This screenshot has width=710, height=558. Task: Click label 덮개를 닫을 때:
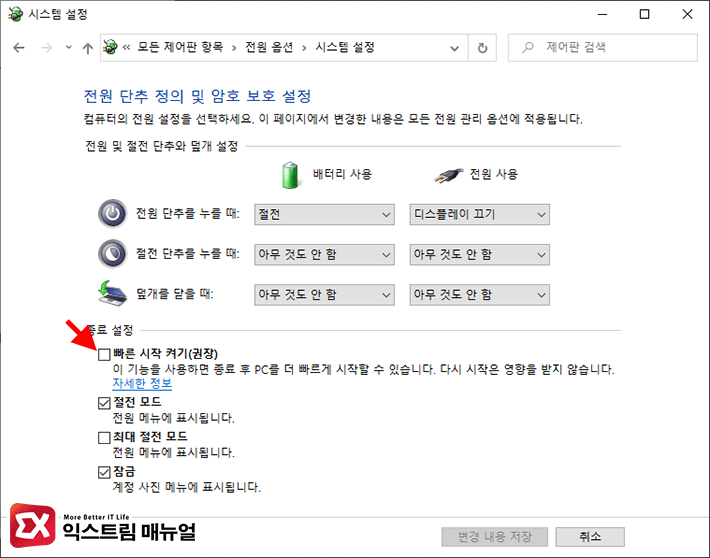point(175,294)
